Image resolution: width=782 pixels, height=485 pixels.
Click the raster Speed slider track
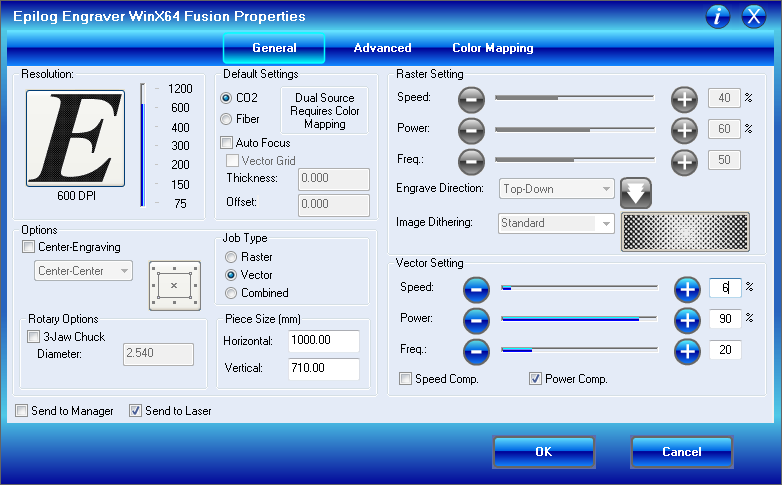pos(575,98)
